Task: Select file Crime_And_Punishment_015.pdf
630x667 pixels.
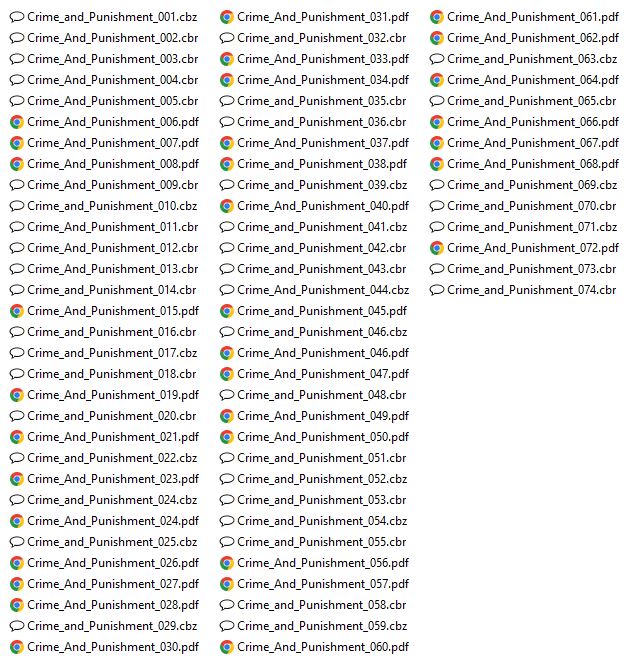Action: point(104,311)
